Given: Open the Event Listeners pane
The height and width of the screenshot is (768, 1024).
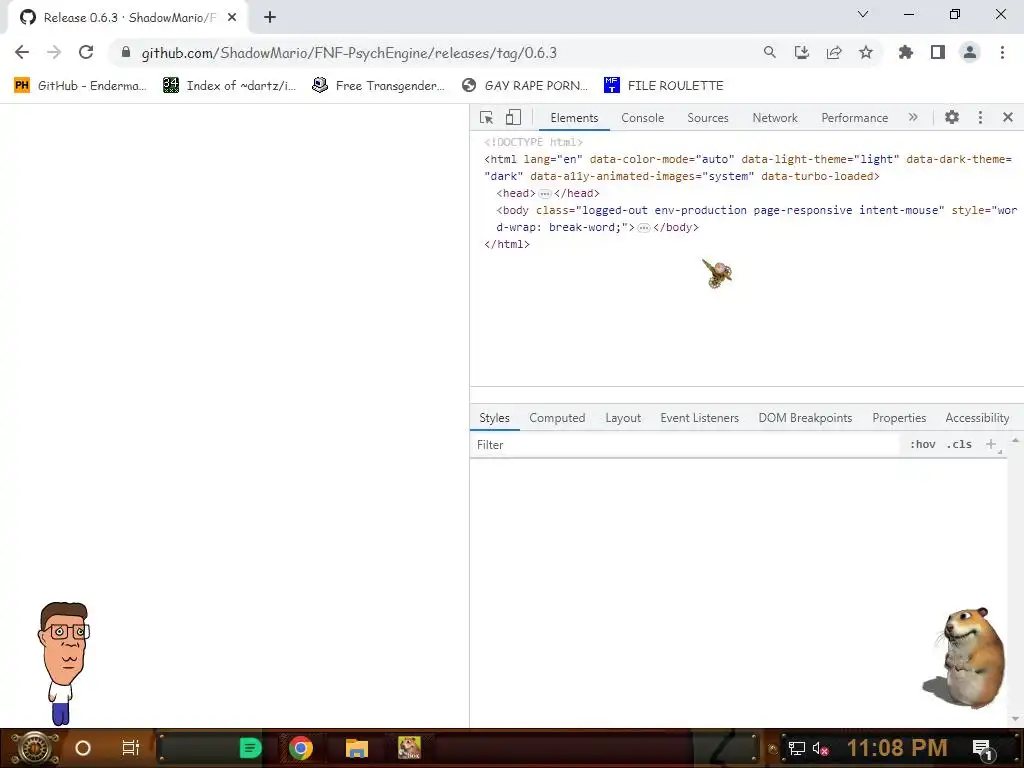Looking at the screenshot, I should click(699, 418).
